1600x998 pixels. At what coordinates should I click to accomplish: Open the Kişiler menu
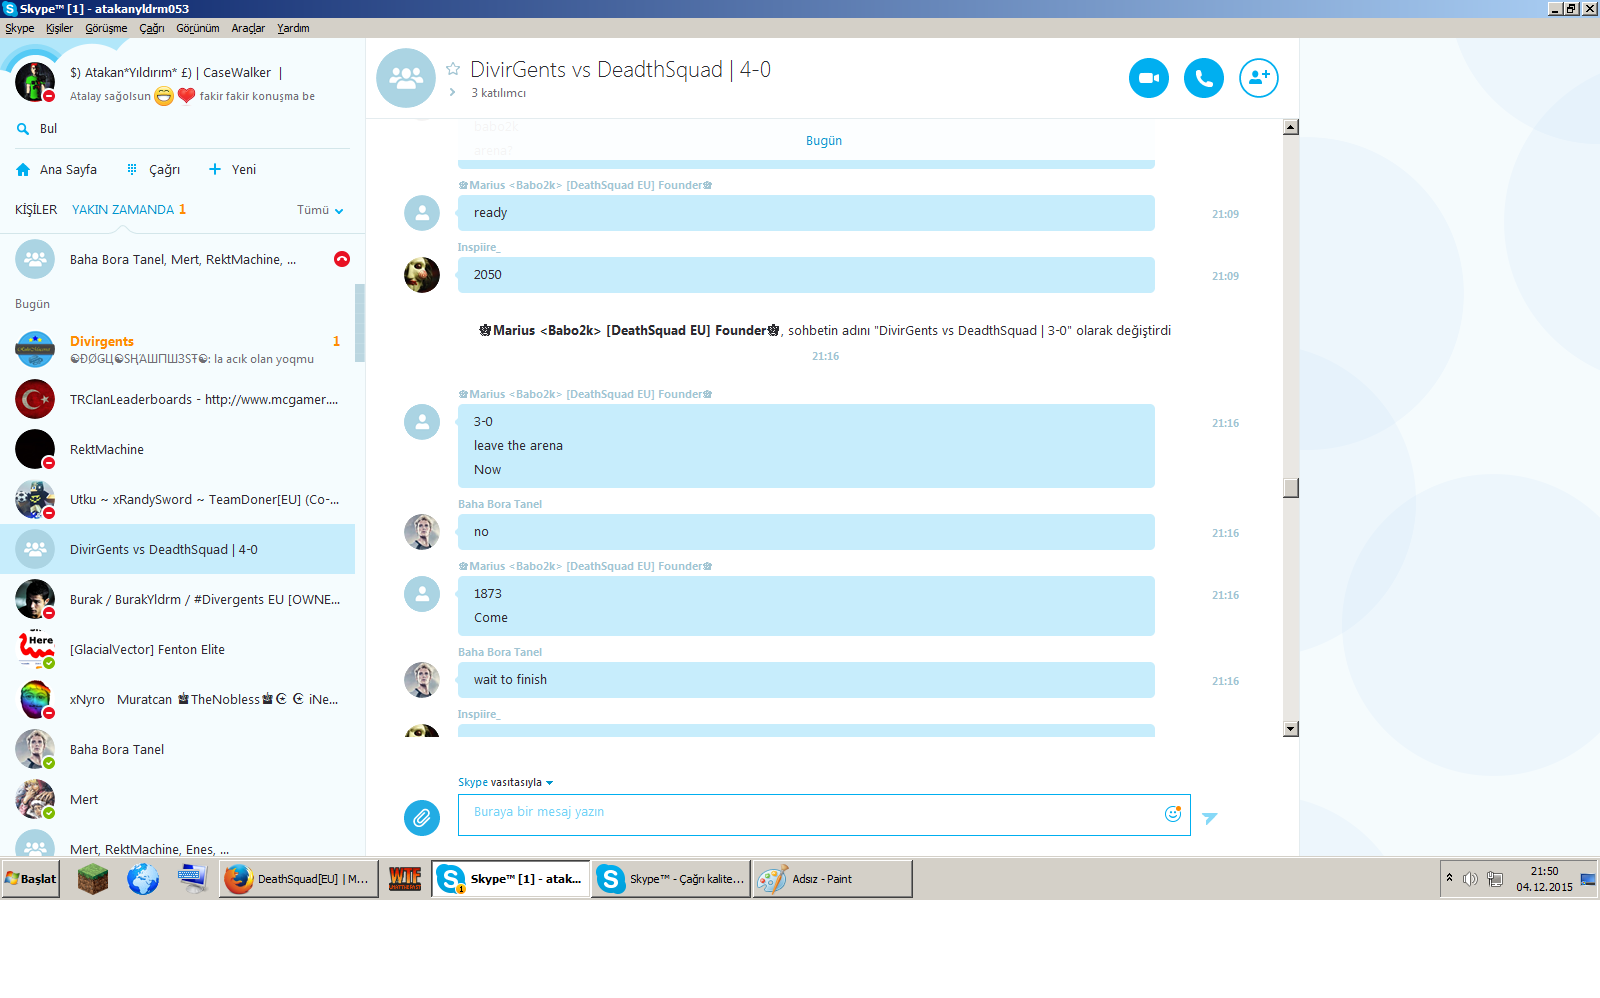[60, 28]
